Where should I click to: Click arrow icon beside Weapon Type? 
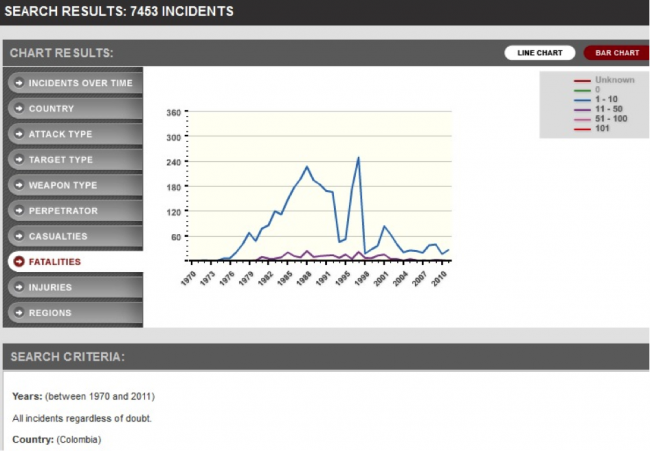19,185
